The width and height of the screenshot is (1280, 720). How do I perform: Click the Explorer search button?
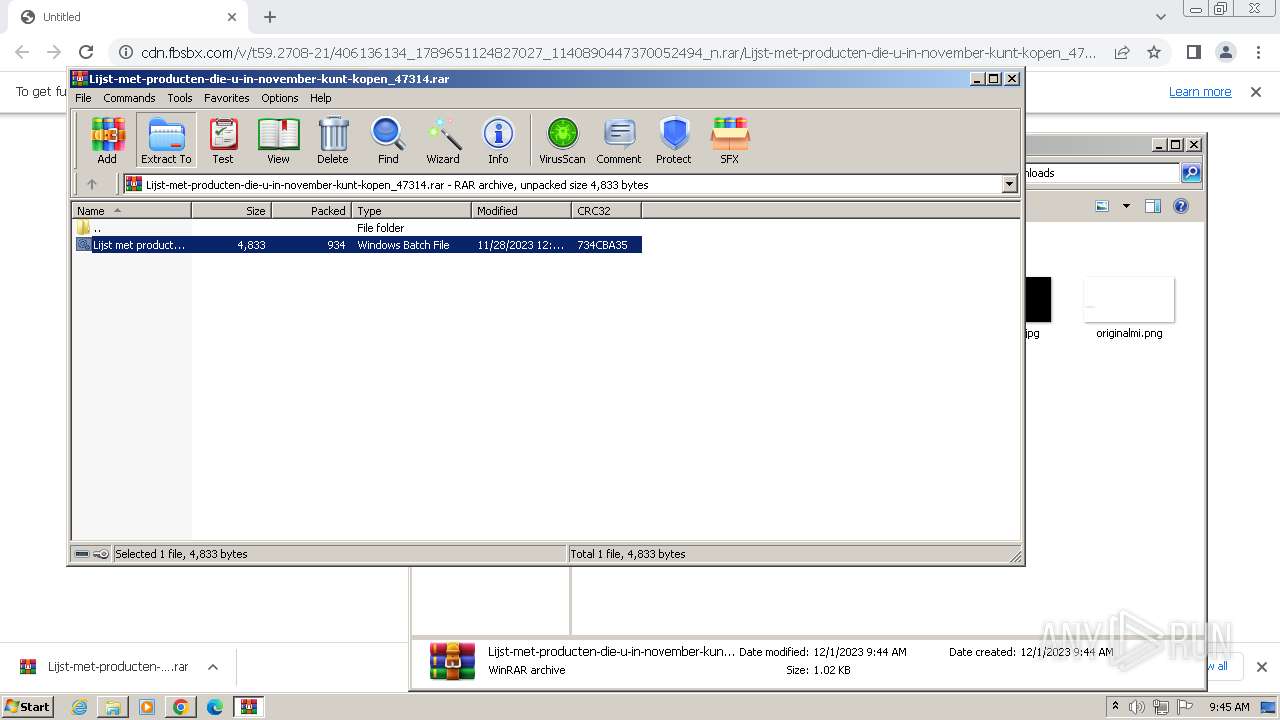click(1191, 173)
